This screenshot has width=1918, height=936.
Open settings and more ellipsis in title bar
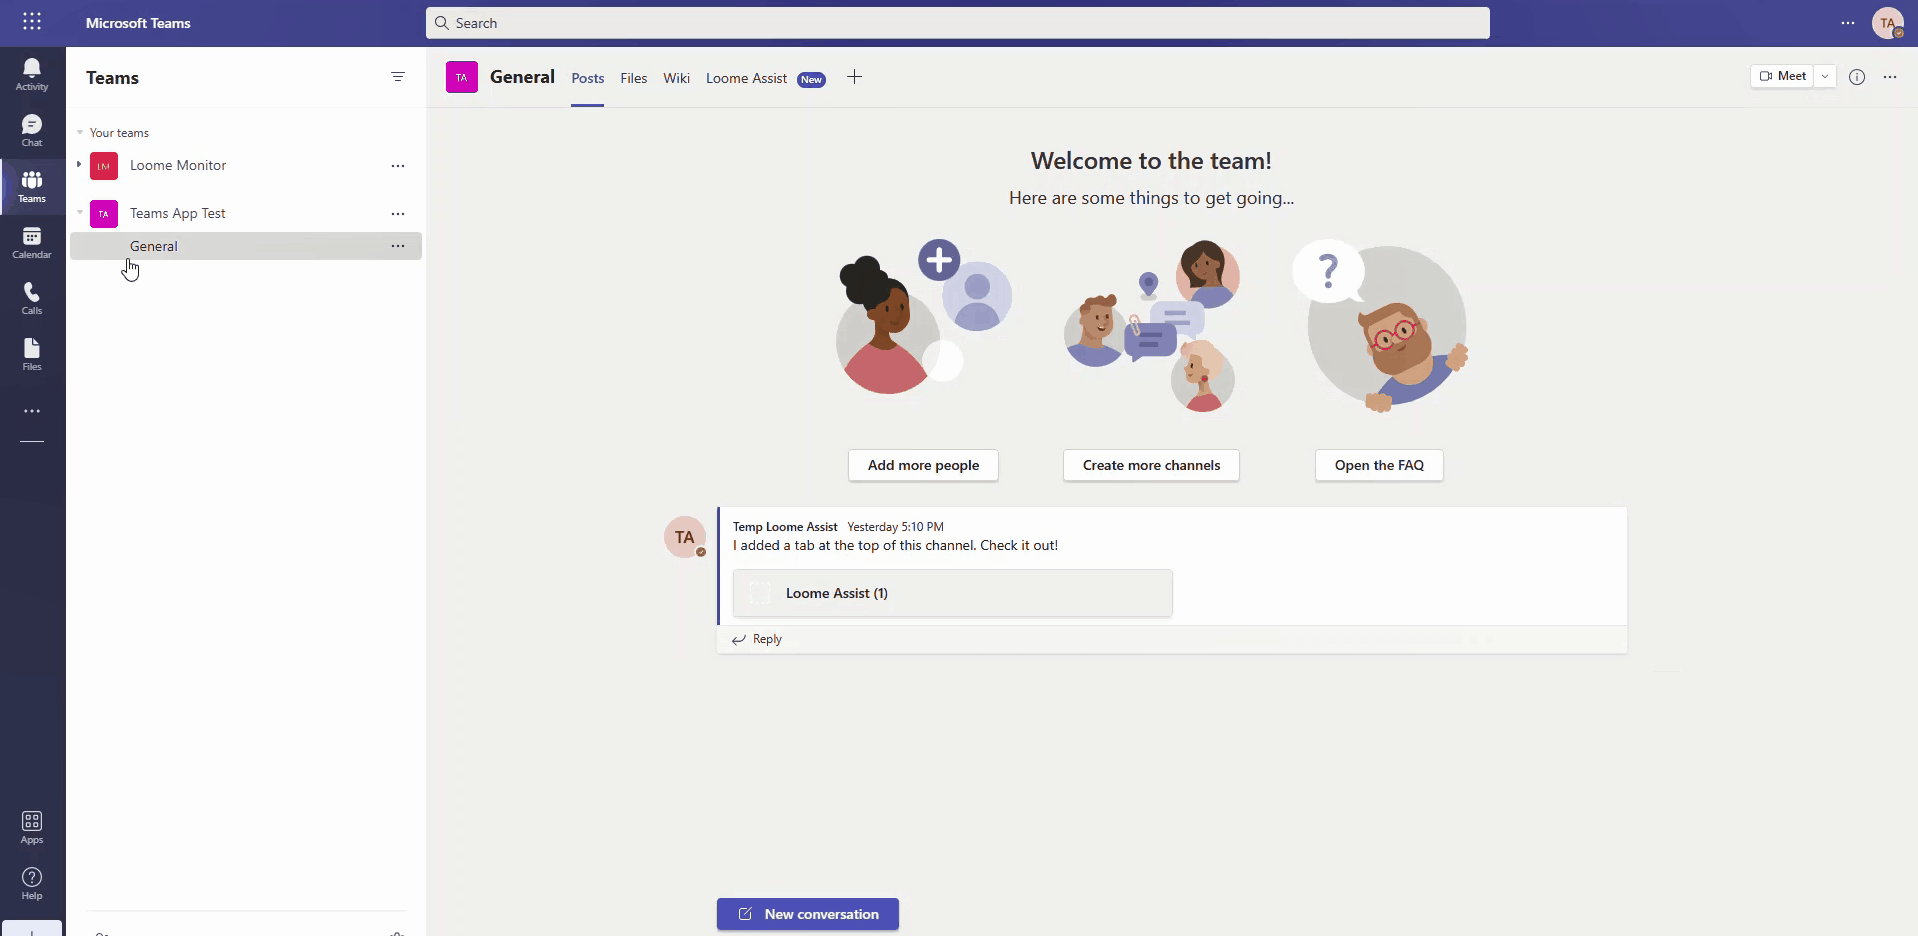(x=1848, y=23)
